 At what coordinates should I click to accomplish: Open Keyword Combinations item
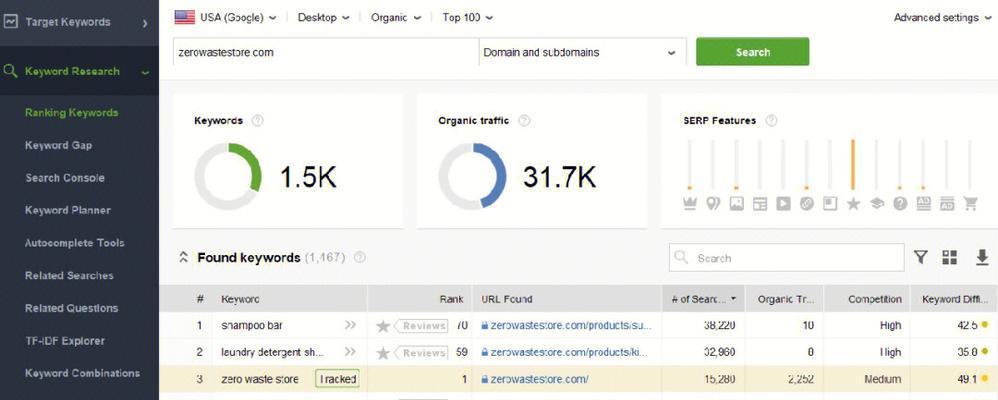pos(82,373)
